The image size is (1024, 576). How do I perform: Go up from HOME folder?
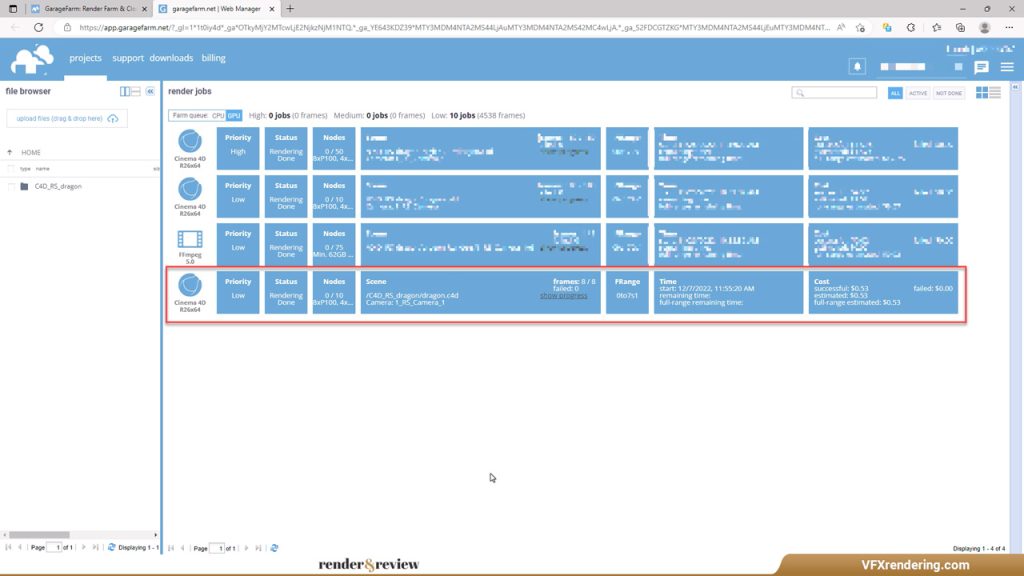[10, 152]
